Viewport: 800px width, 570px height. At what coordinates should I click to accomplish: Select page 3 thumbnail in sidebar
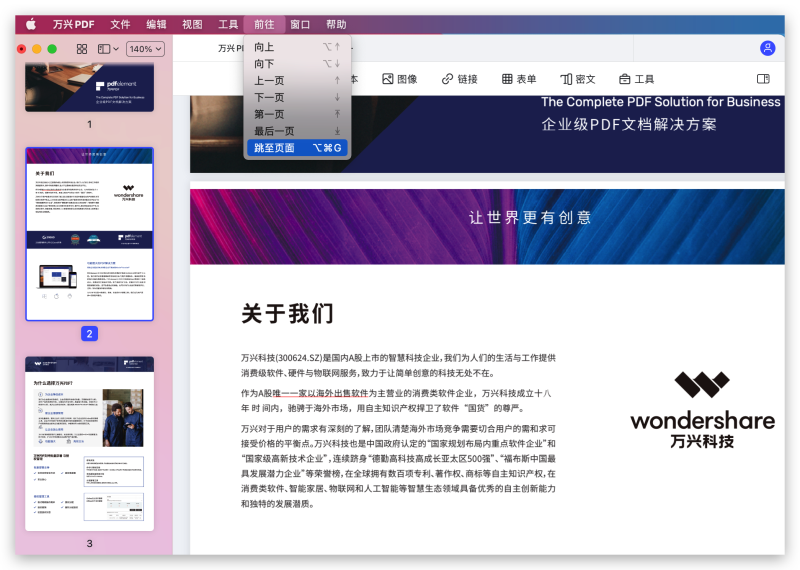click(89, 444)
